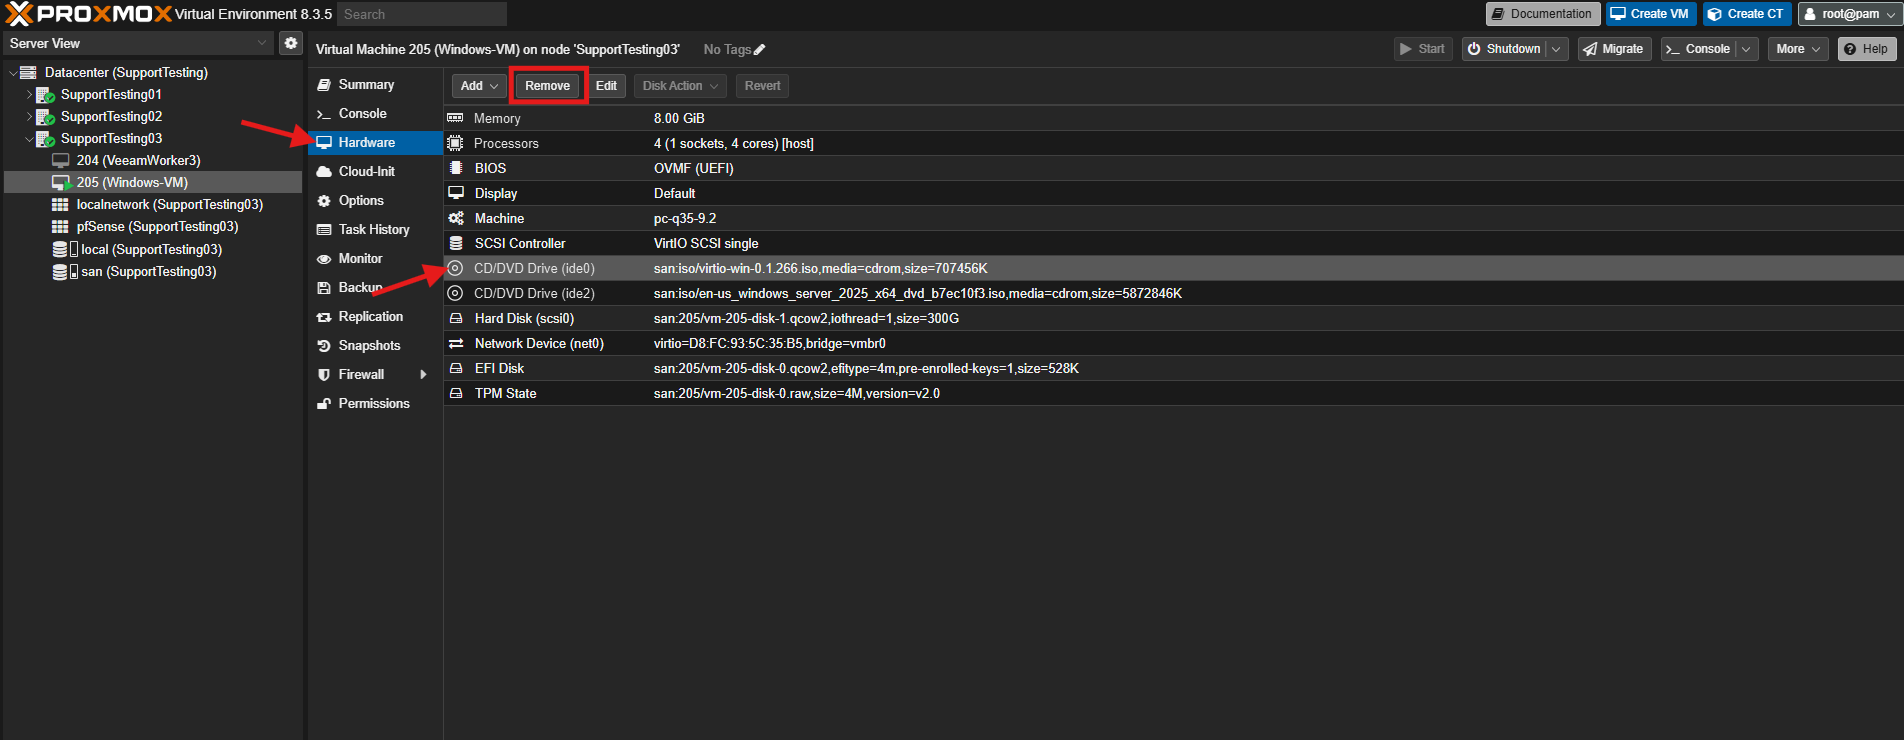This screenshot has height=740, width=1904.
Task: Click the Create VM button
Action: 1651,14
